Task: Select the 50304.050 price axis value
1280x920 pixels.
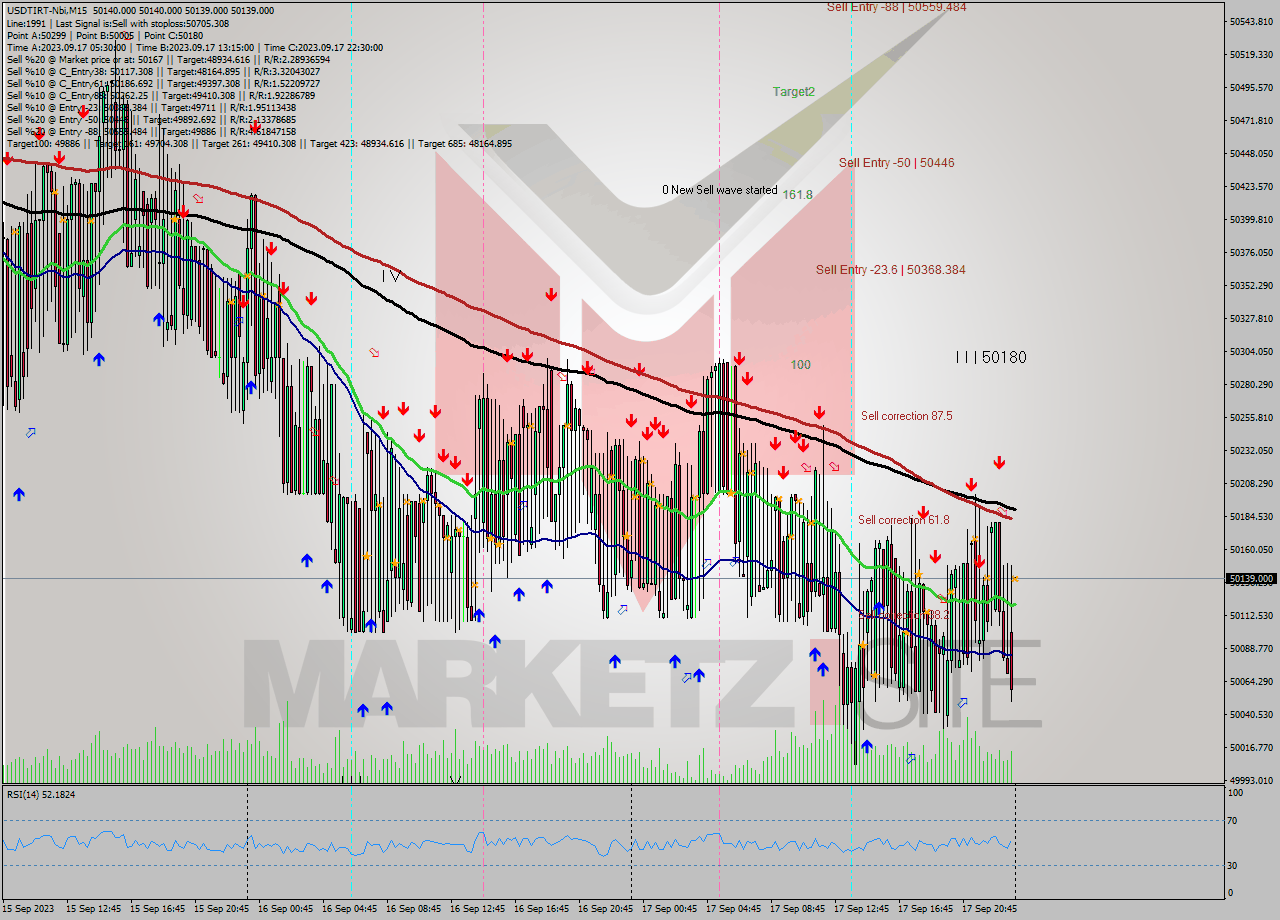Action: 1251,351
